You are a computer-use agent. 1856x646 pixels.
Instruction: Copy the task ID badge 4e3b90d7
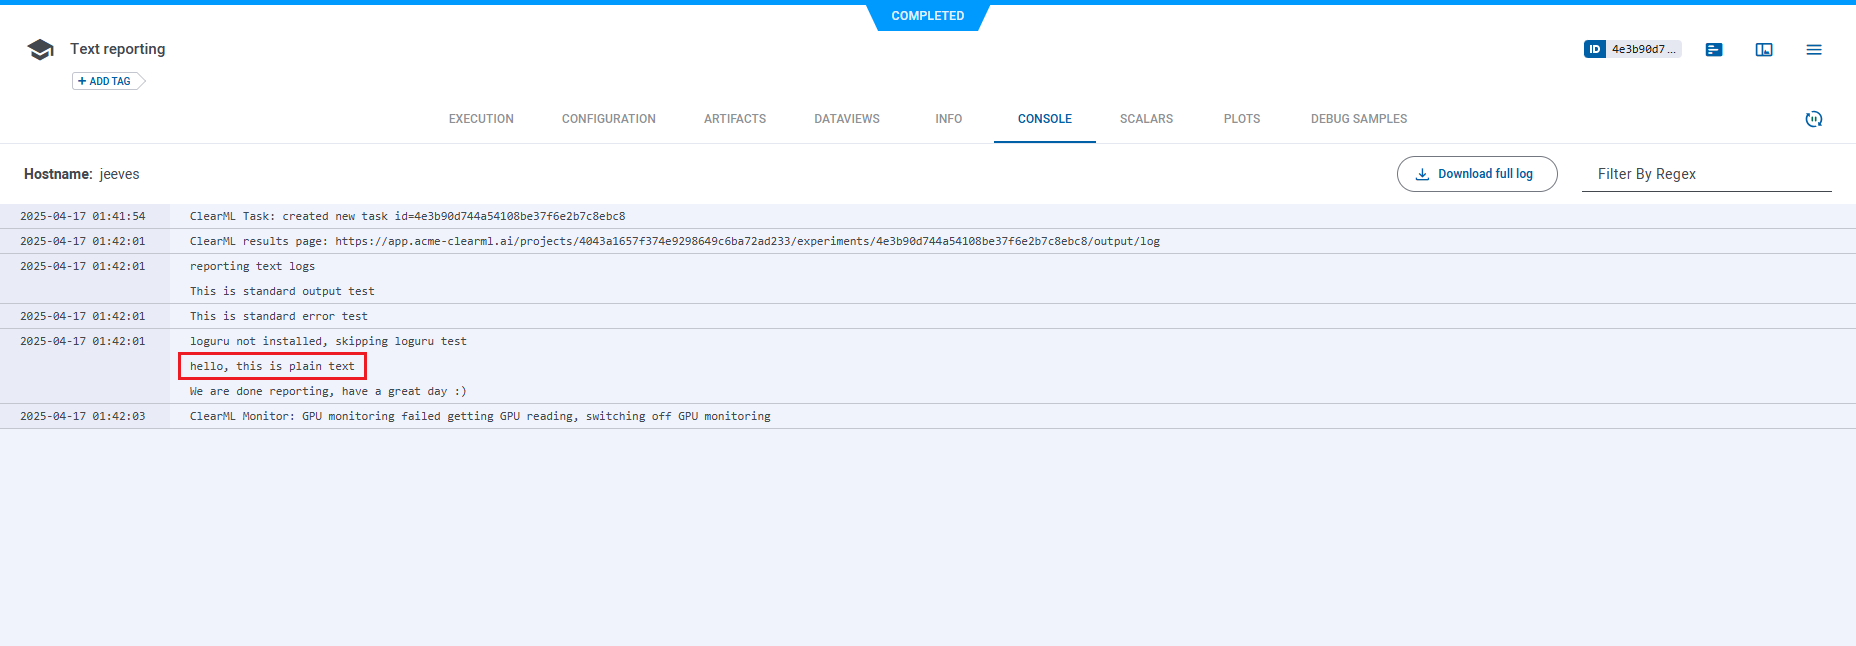tap(1631, 49)
